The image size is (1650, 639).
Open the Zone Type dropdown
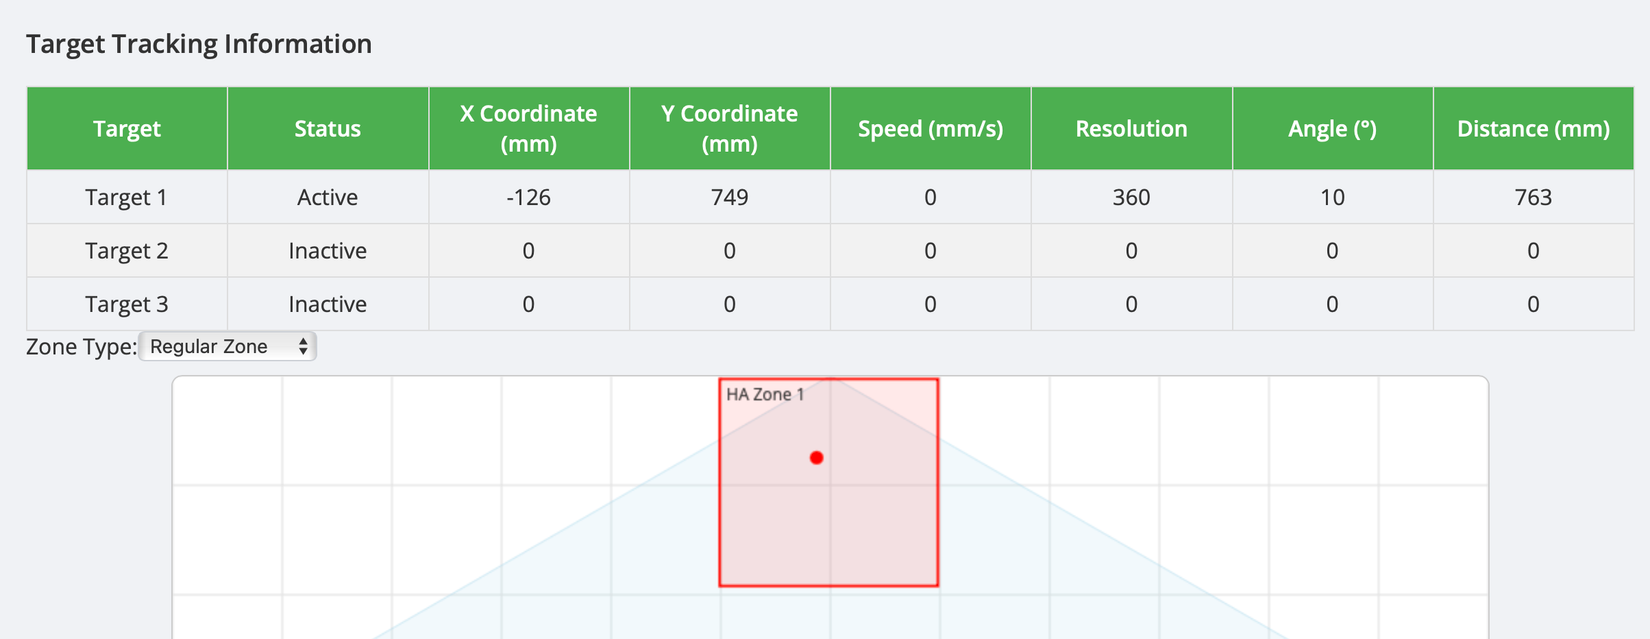click(228, 347)
